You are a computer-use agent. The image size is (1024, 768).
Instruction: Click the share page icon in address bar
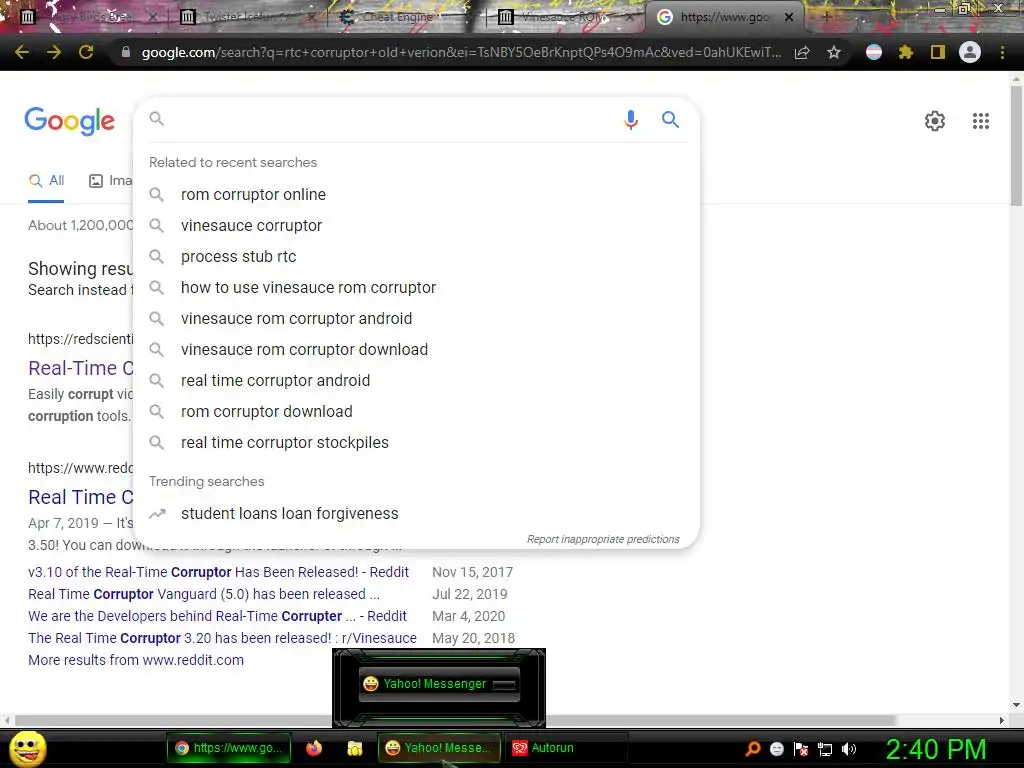click(802, 52)
